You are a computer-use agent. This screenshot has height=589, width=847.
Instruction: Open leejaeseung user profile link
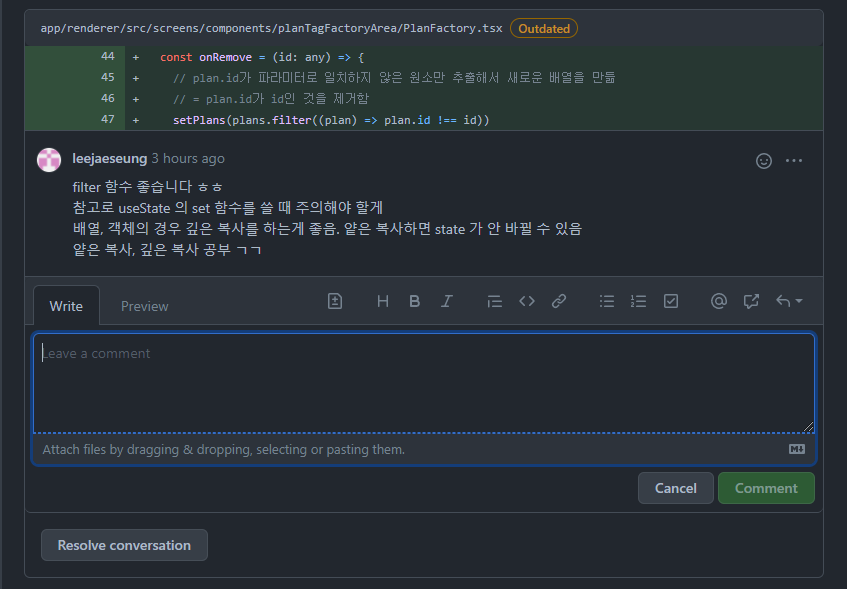click(x=110, y=158)
